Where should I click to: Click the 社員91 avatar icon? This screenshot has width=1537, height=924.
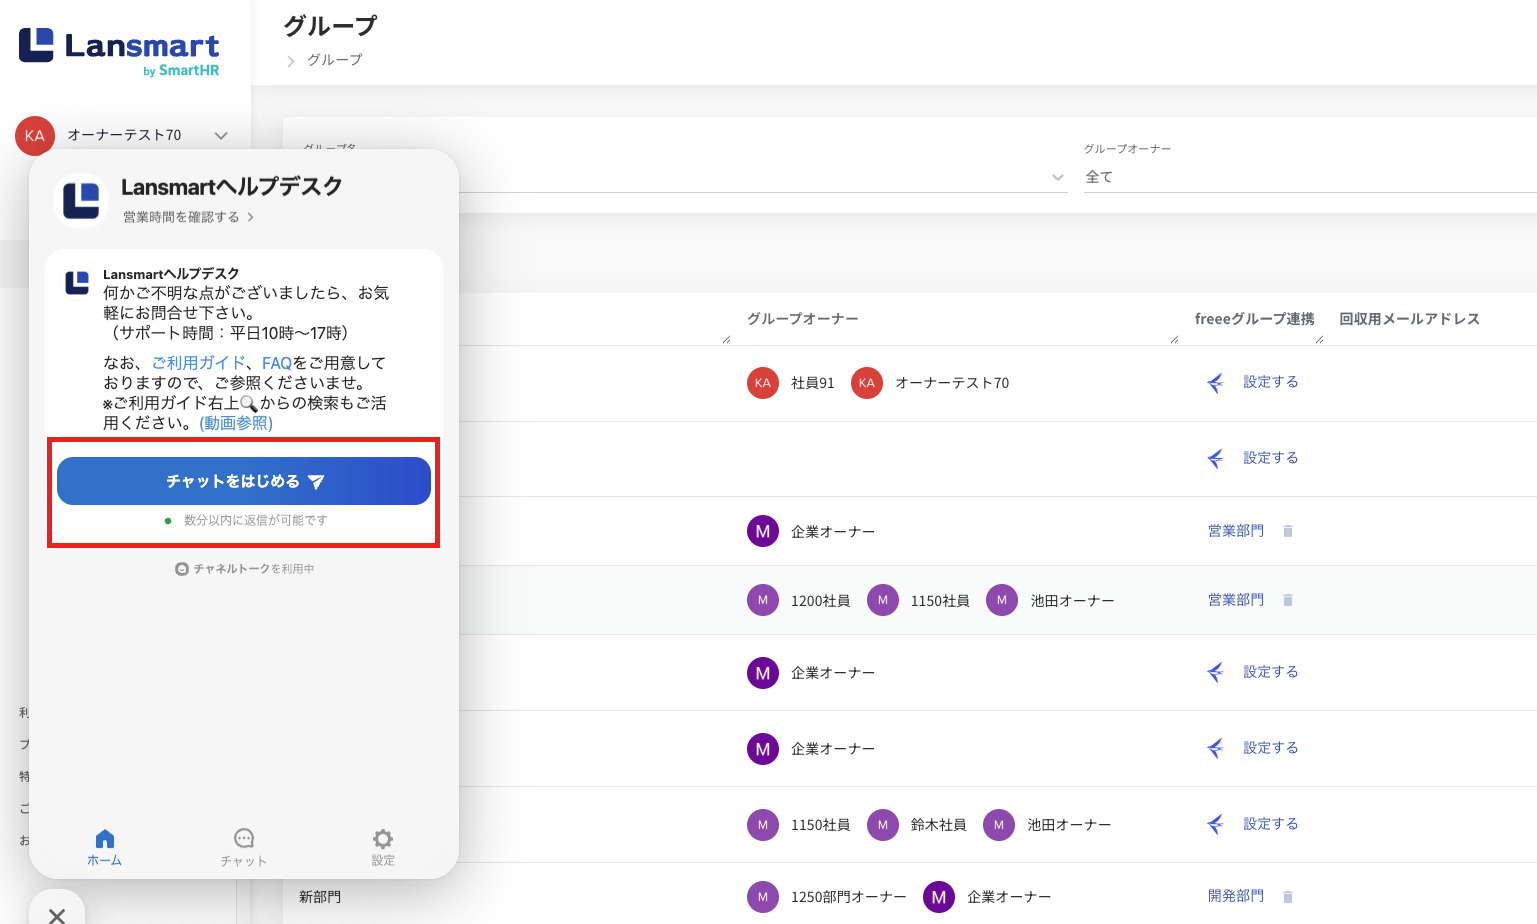tap(763, 383)
